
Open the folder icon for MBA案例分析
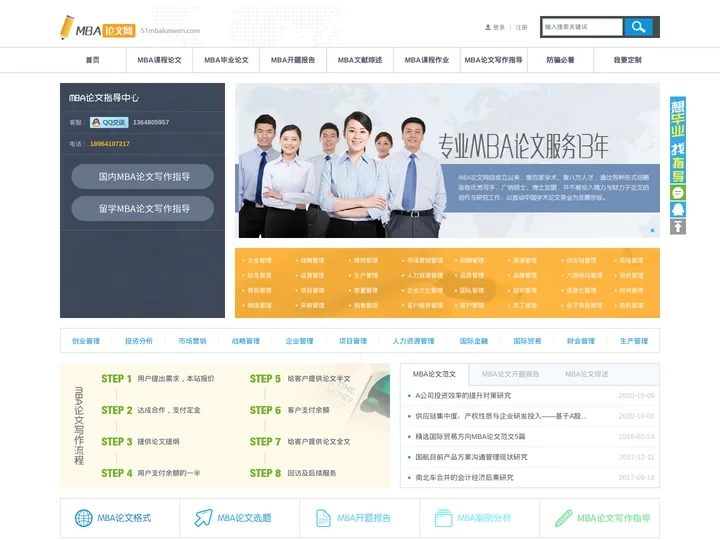[x=444, y=518]
